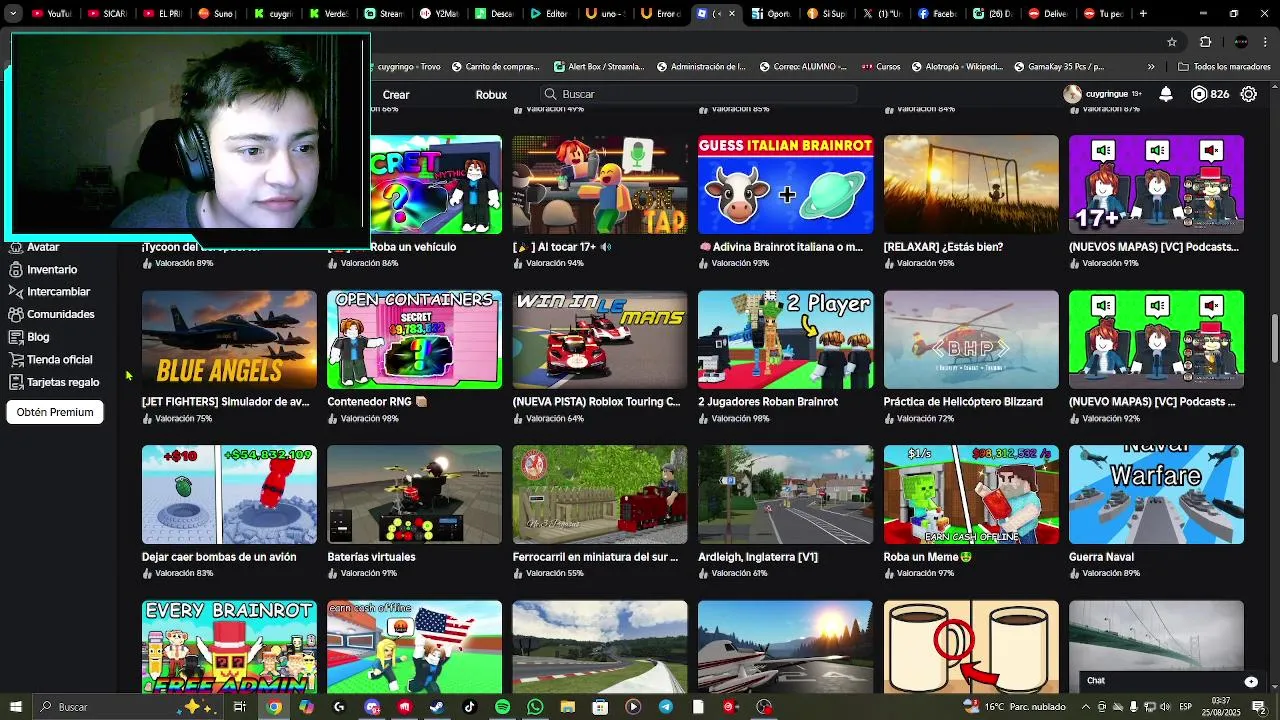
Task: Switch to the YouTube browser tab
Action: pyautogui.click(x=51, y=14)
